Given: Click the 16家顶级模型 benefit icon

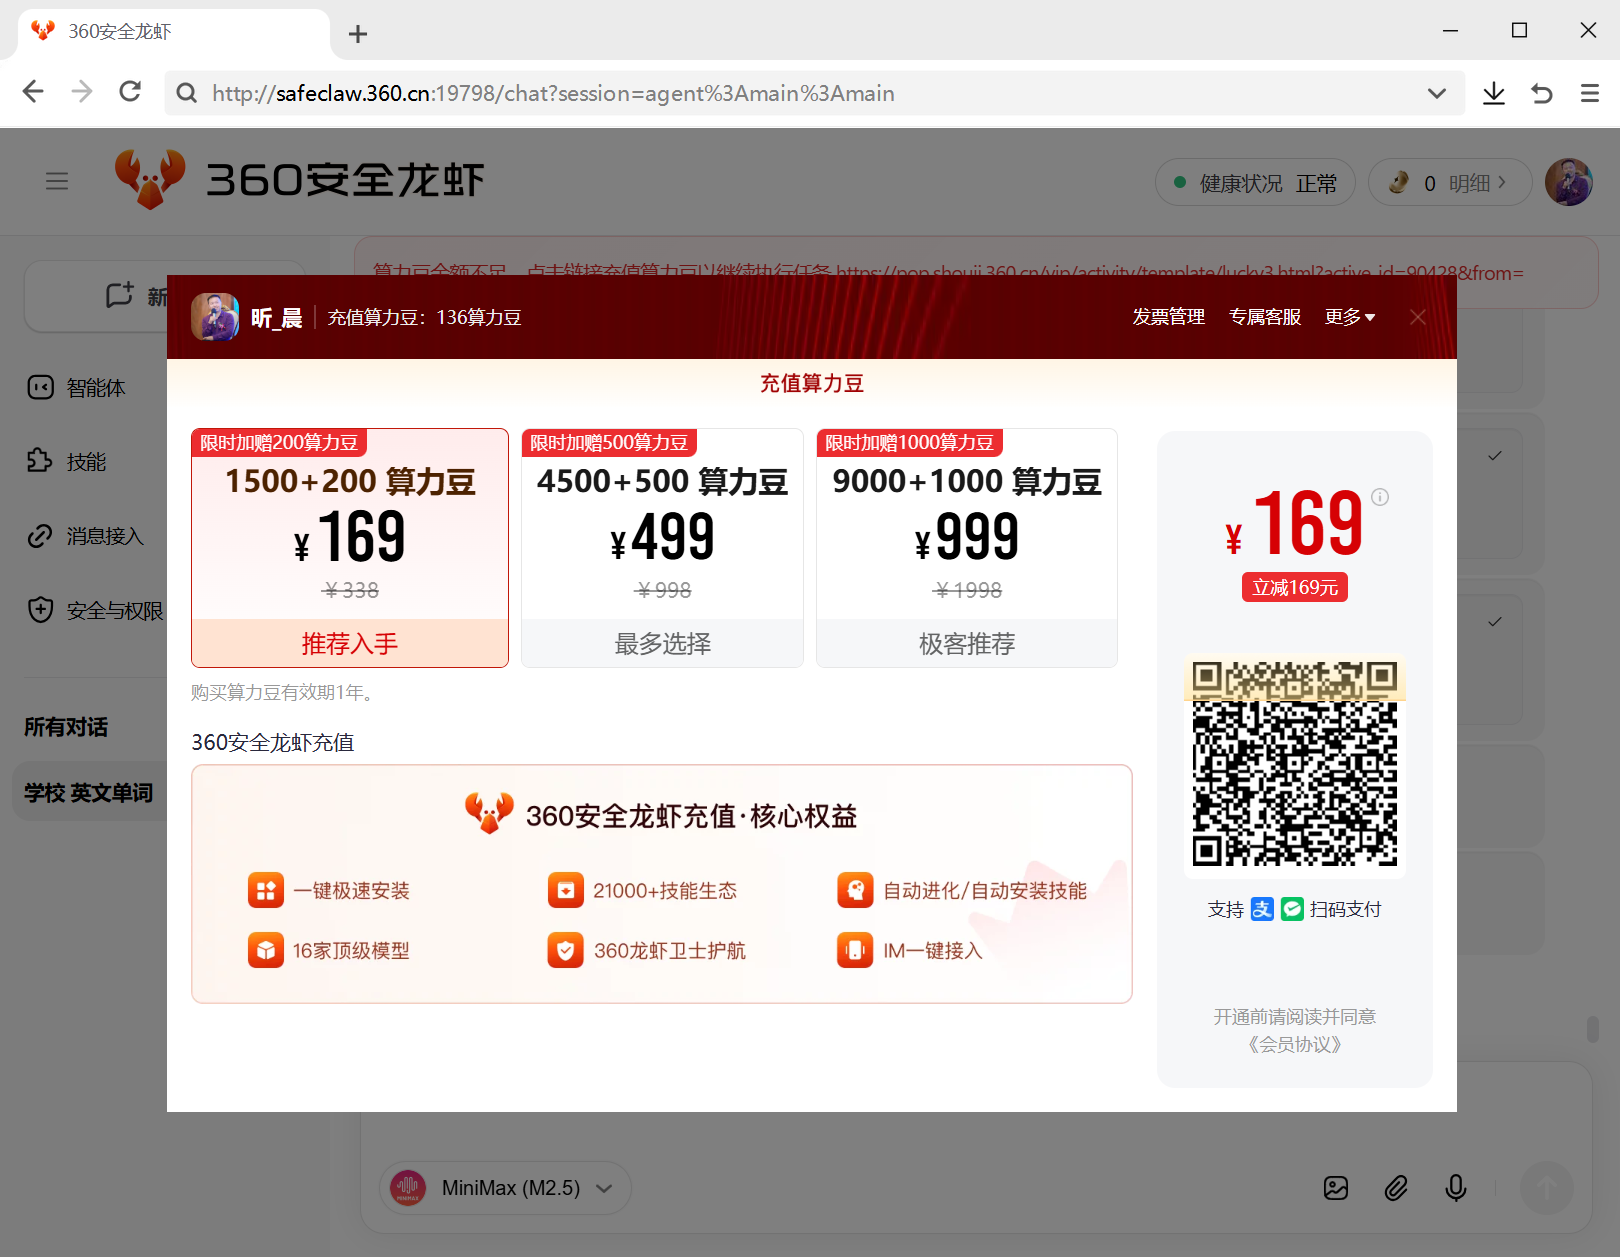Looking at the screenshot, I should (265, 950).
